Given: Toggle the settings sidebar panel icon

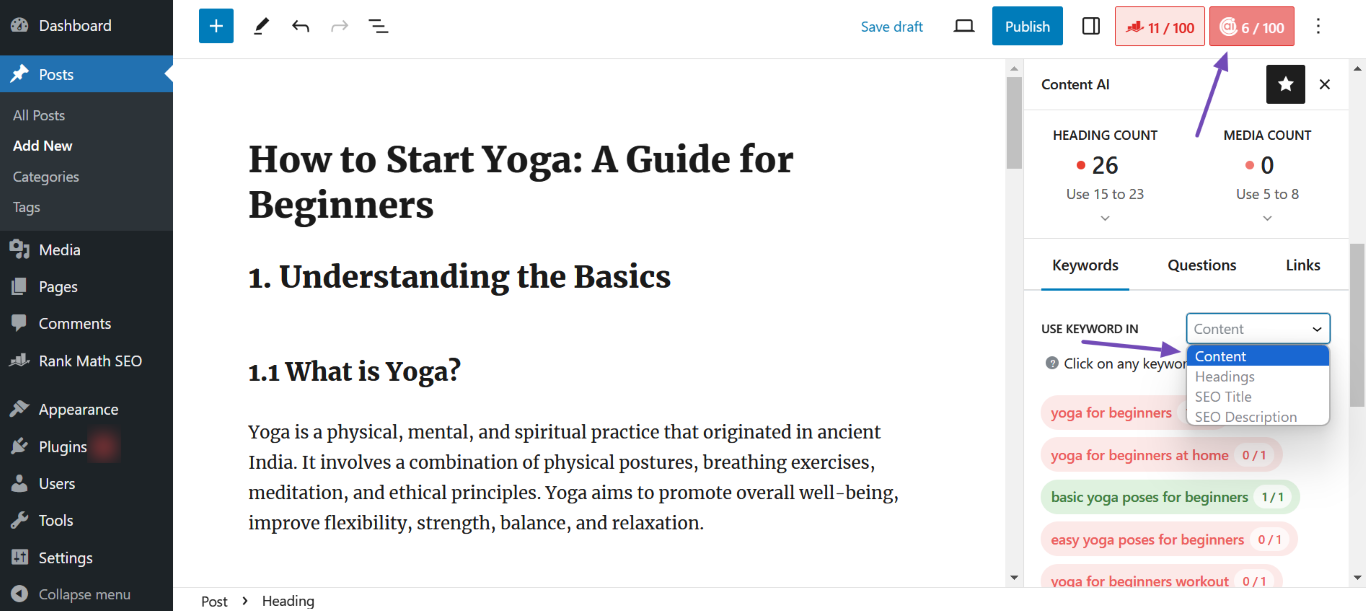Looking at the screenshot, I should click(1091, 26).
